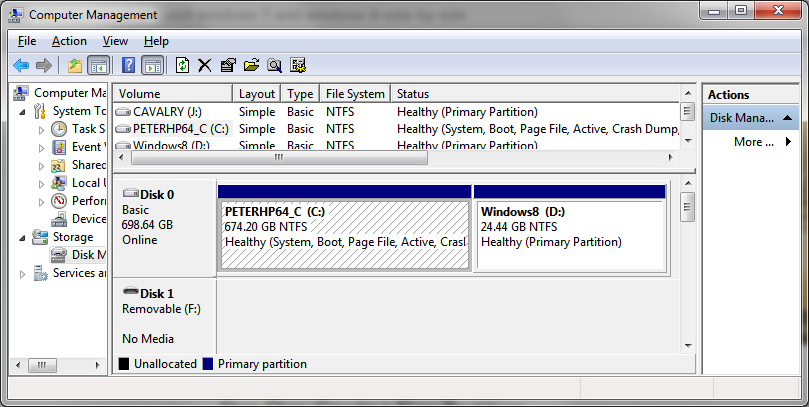Select the Storage tree icon
The image size is (809, 407).
coord(40,237)
